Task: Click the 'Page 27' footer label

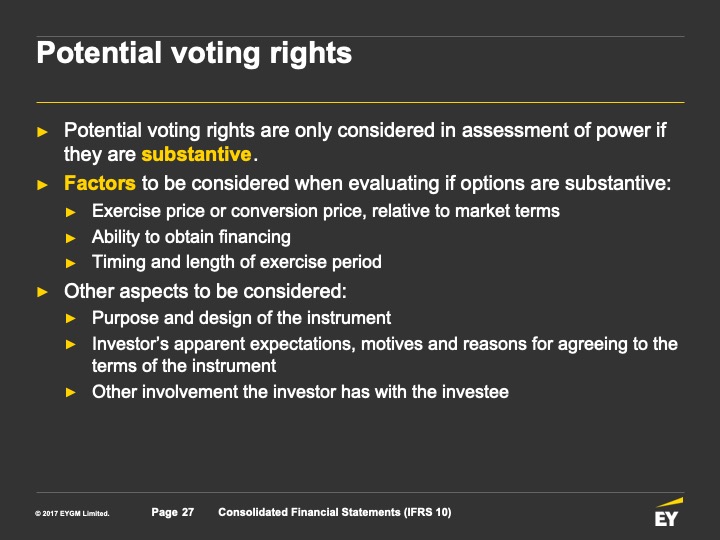Action: coord(173,512)
